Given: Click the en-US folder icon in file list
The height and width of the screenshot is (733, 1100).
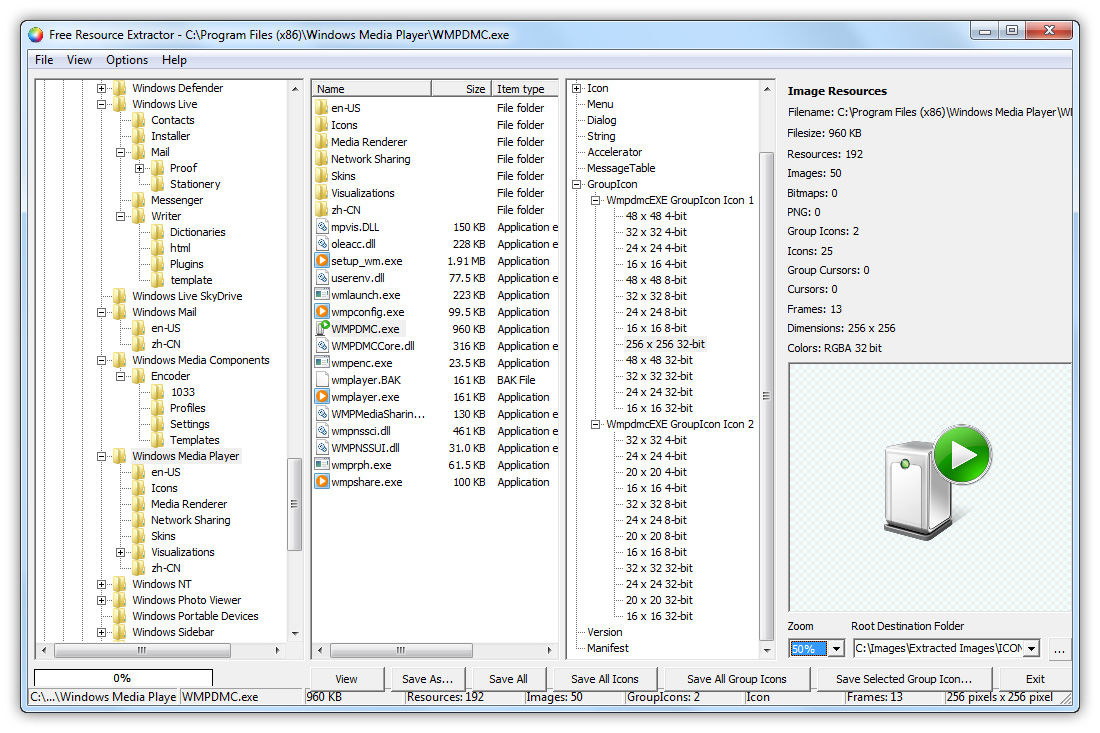Looking at the screenshot, I should pos(322,108).
